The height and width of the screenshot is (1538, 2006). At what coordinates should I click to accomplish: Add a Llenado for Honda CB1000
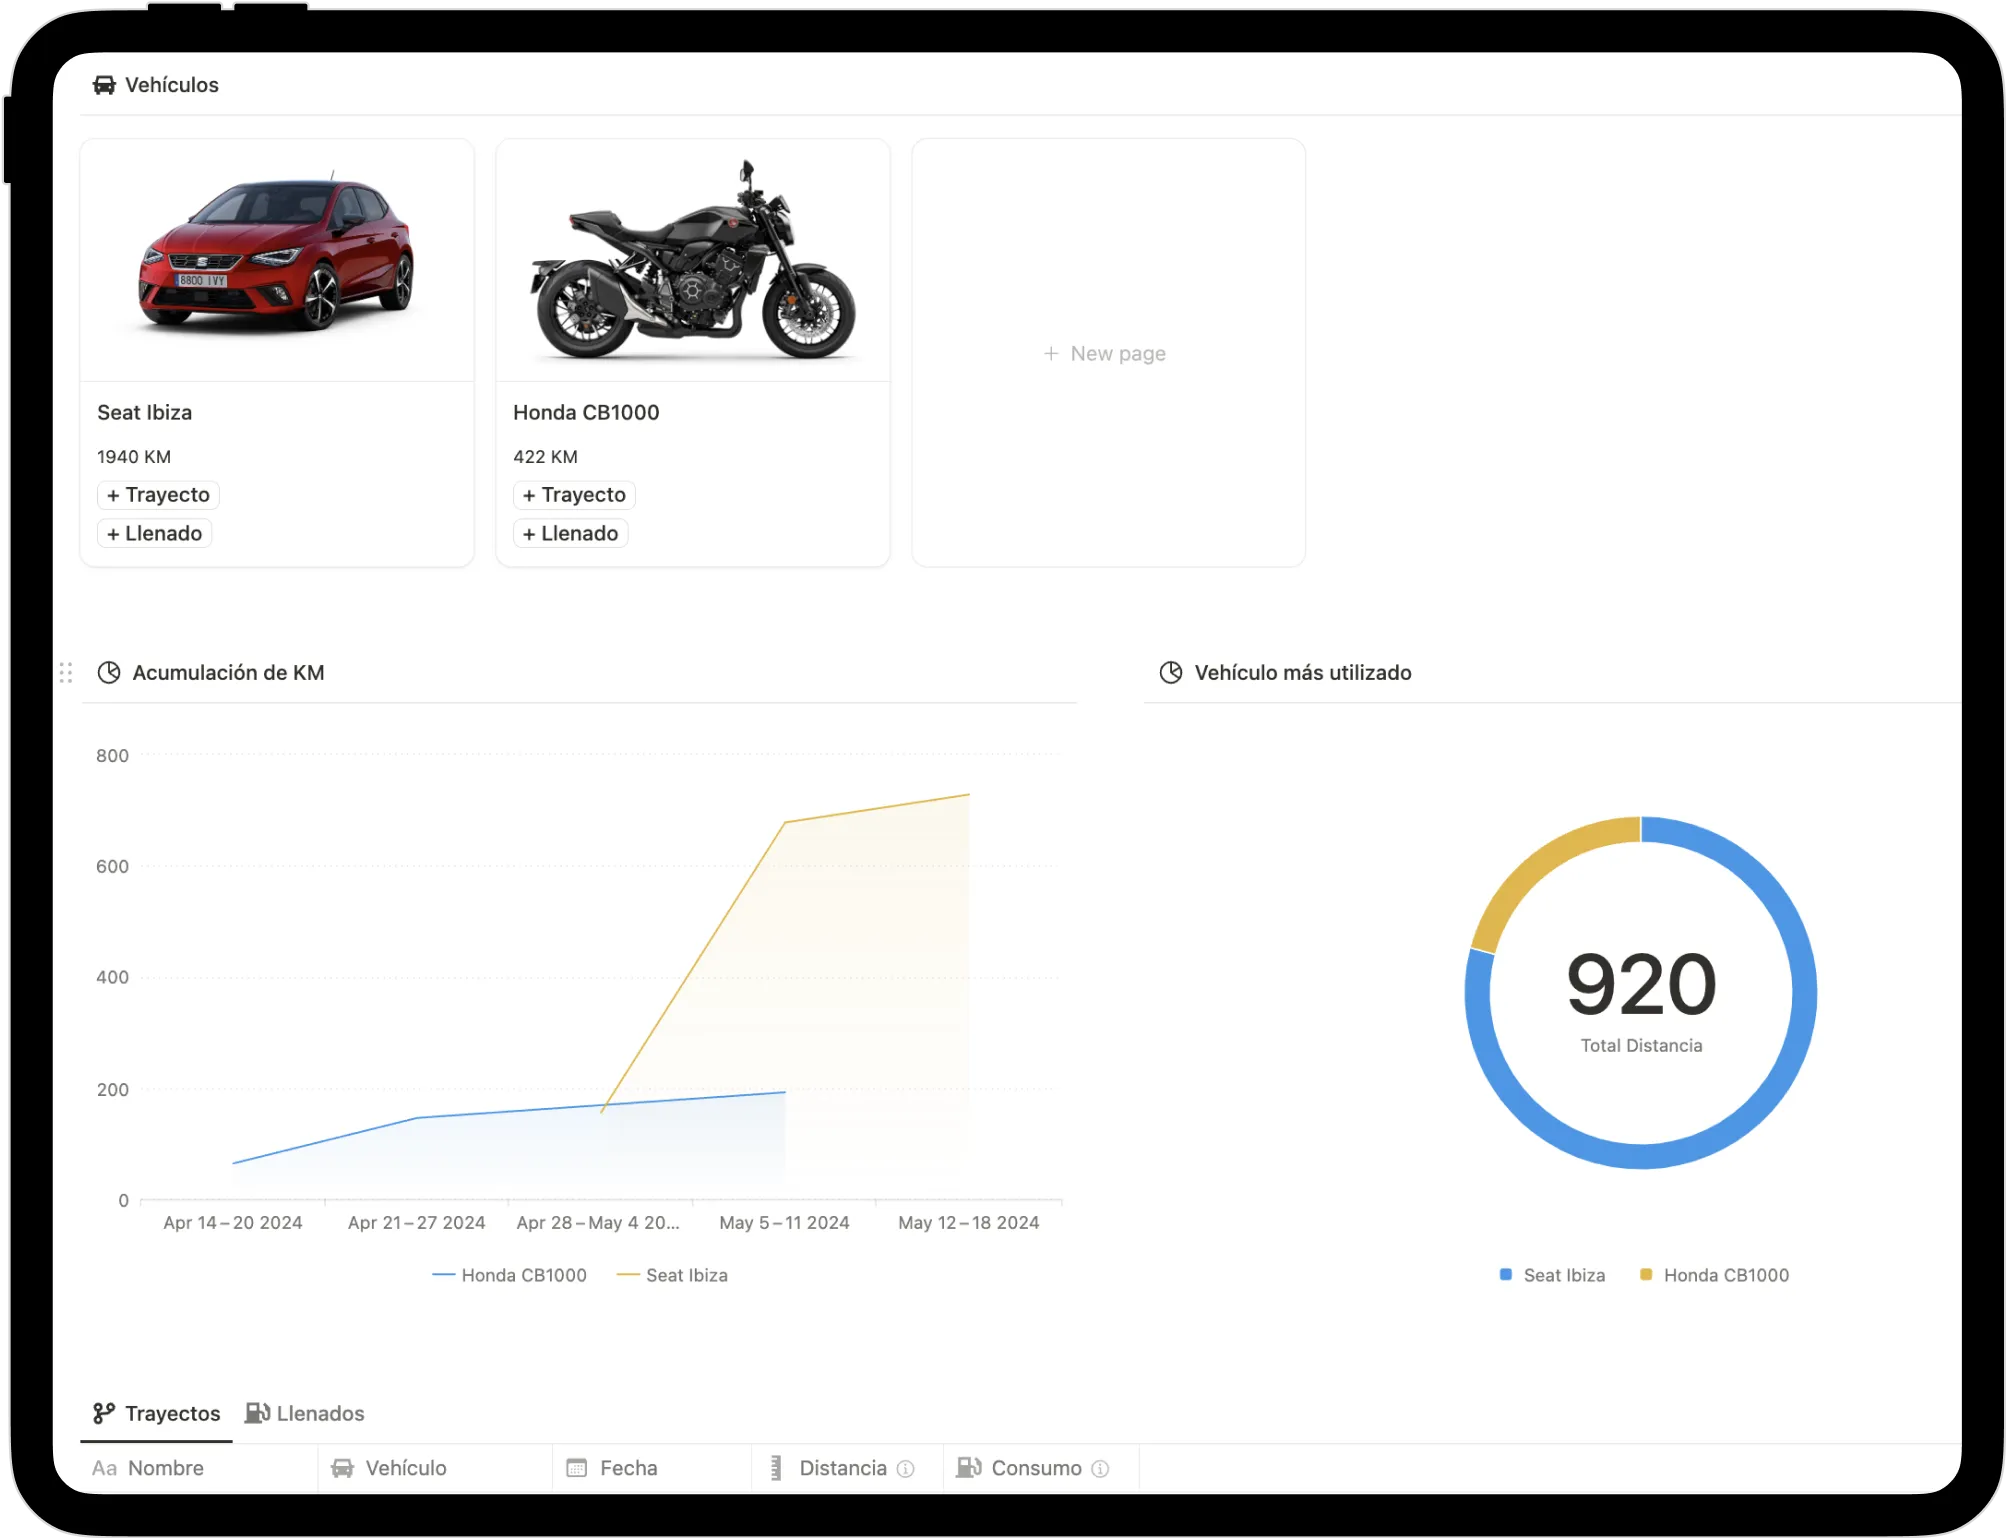tap(570, 533)
